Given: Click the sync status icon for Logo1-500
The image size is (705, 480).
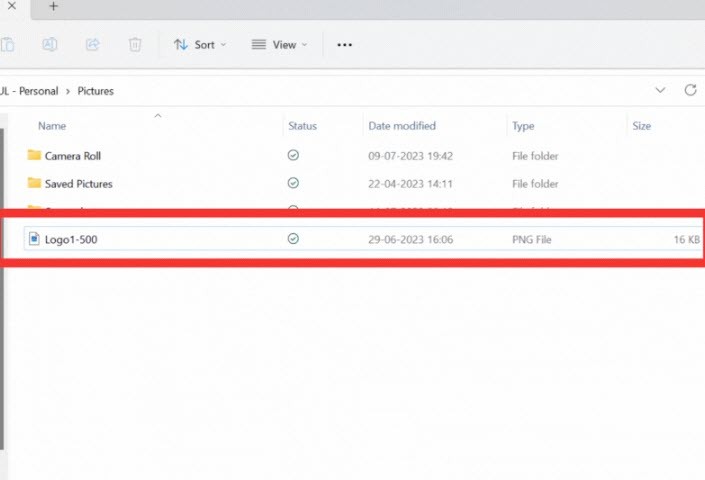Looking at the screenshot, I should pos(293,239).
